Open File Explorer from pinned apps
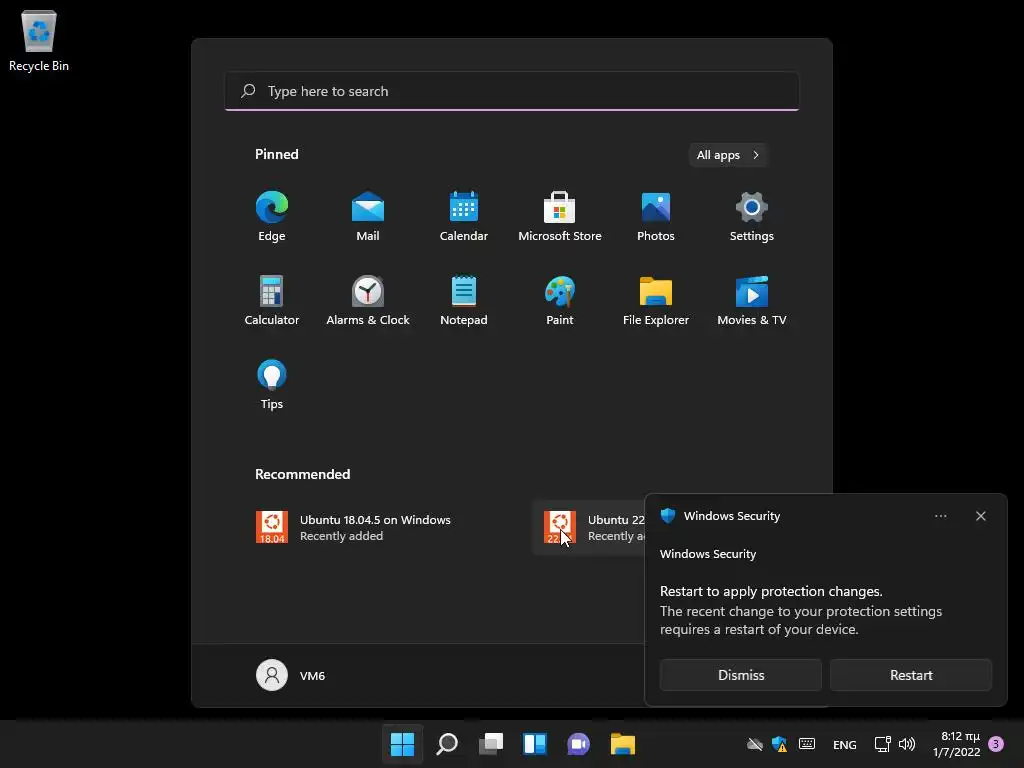The image size is (1024, 768). [x=656, y=300]
